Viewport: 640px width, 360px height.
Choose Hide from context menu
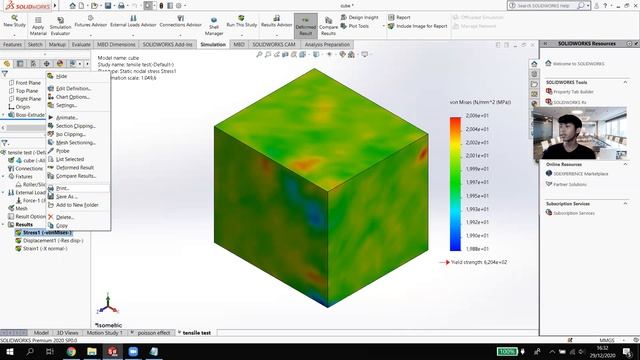point(61,76)
